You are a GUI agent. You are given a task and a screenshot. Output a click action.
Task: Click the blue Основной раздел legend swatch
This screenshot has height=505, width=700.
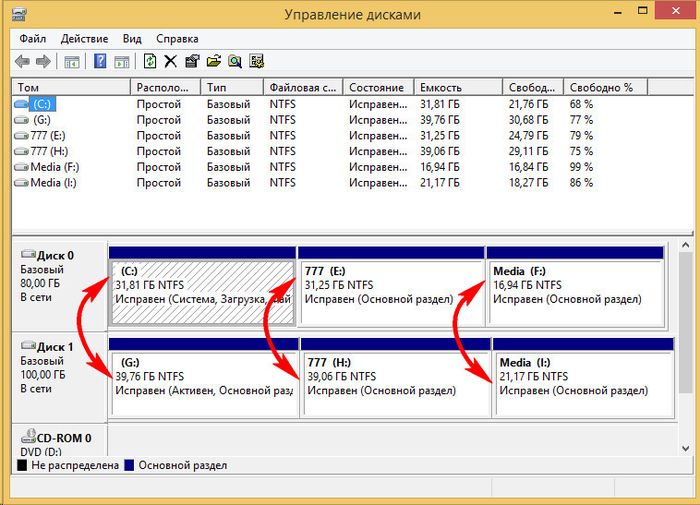(x=129, y=465)
